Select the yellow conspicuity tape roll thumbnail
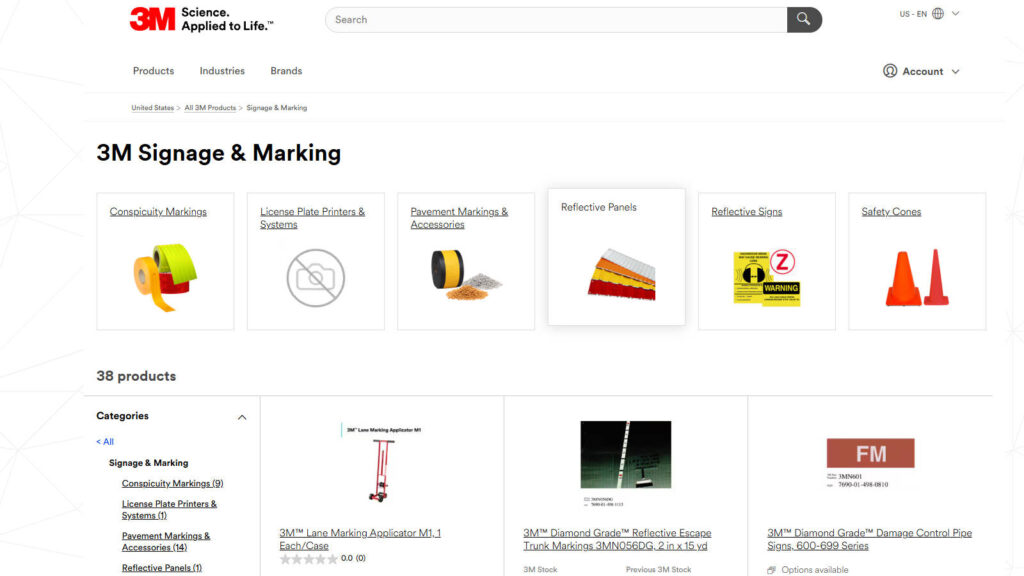Image resolution: width=1024 pixels, height=576 pixels. pyautogui.click(x=165, y=271)
